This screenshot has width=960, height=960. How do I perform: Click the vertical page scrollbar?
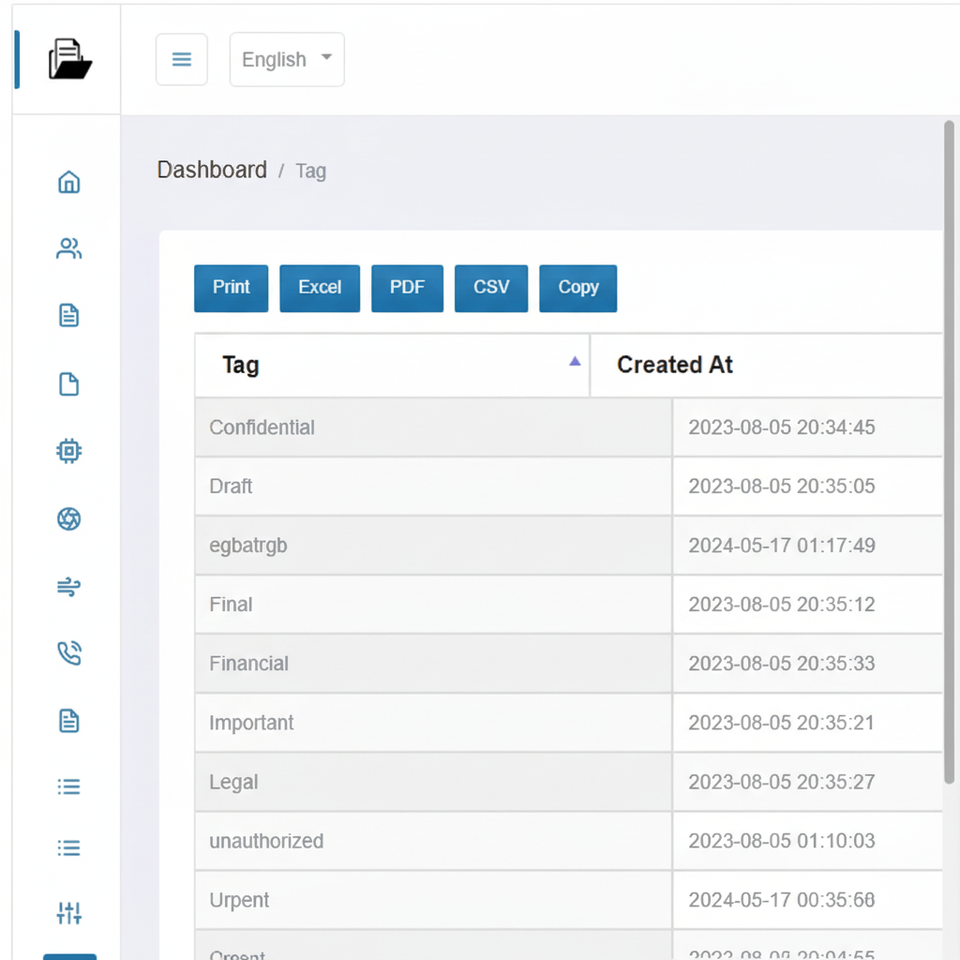(949, 450)
